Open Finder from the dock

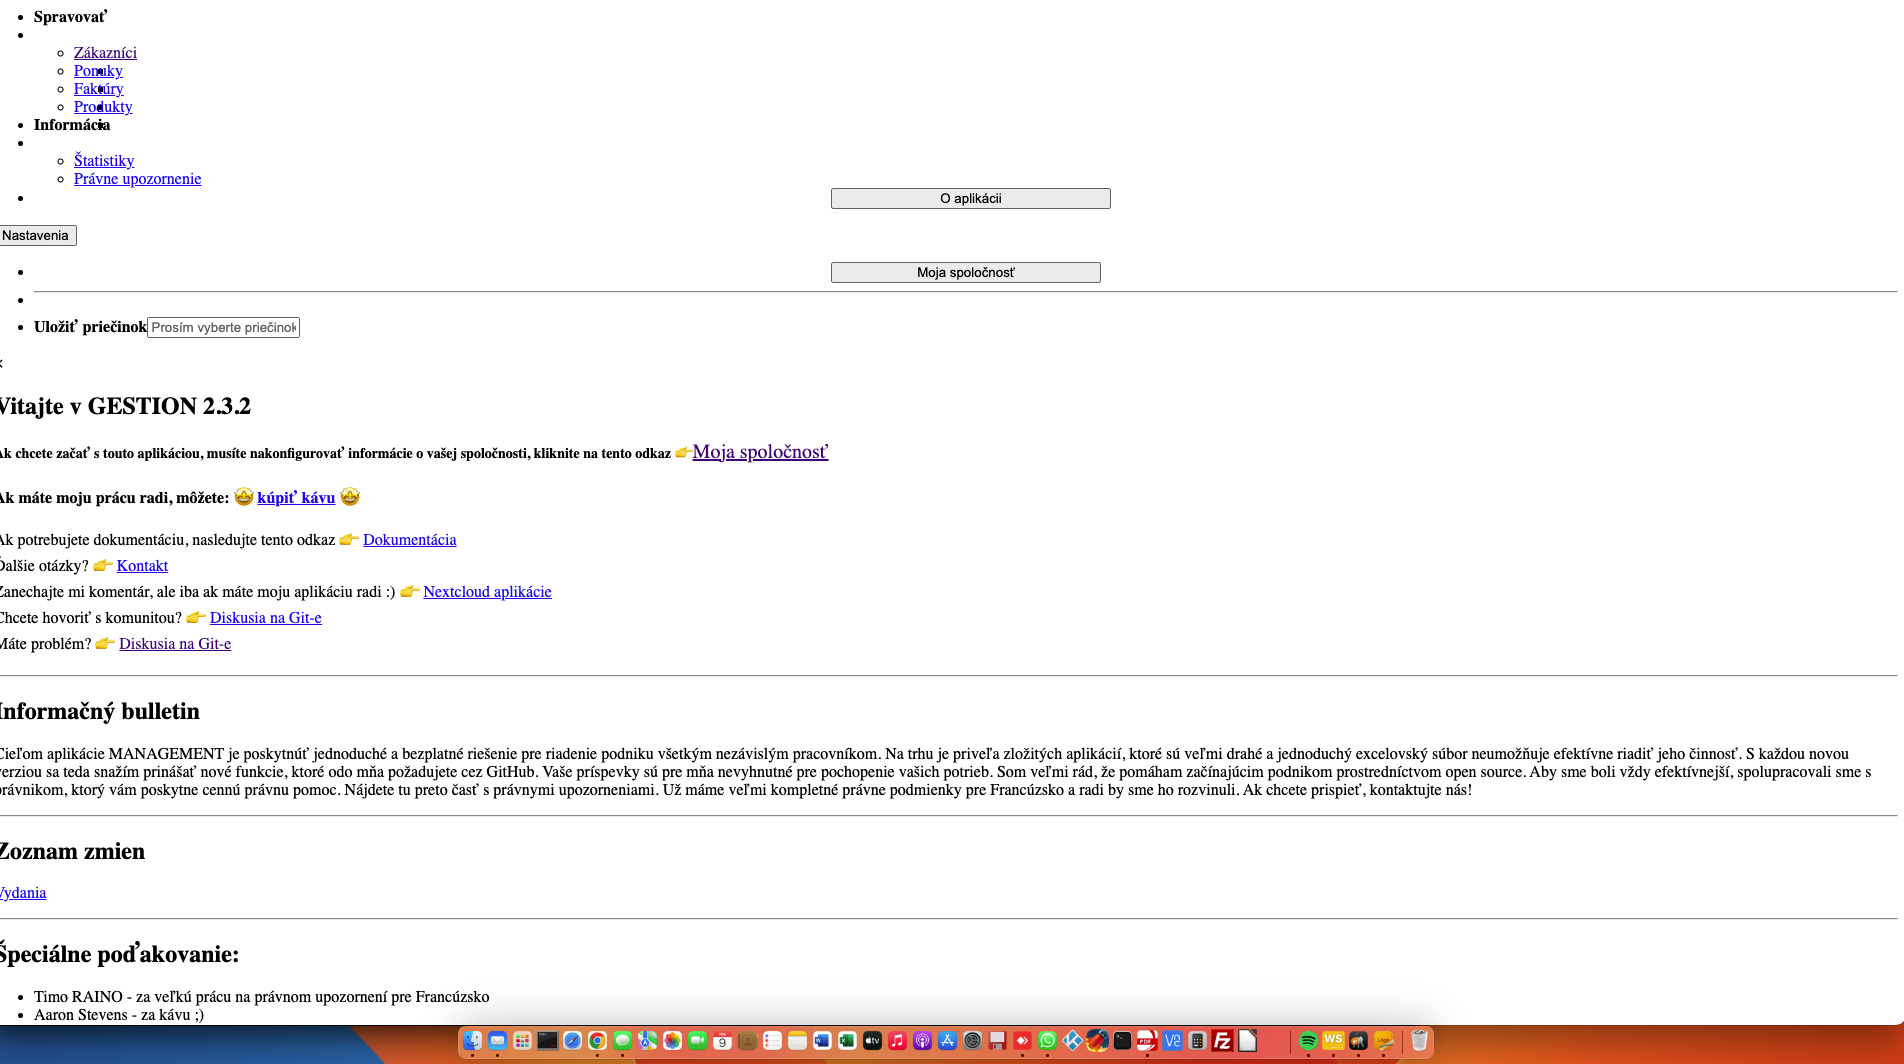(473, 1040)
